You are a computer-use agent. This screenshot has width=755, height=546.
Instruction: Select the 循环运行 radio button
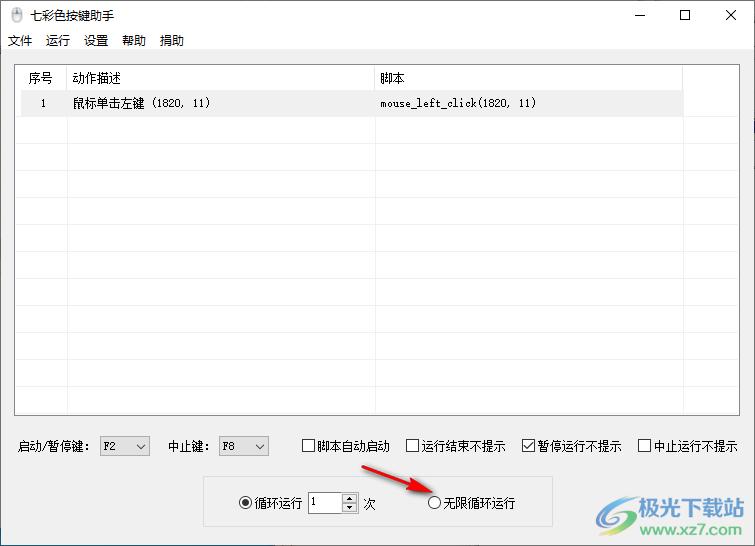246,503
